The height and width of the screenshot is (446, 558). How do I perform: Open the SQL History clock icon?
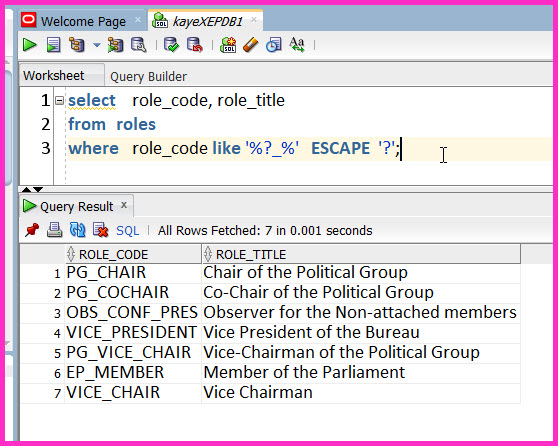coord(274,45)
